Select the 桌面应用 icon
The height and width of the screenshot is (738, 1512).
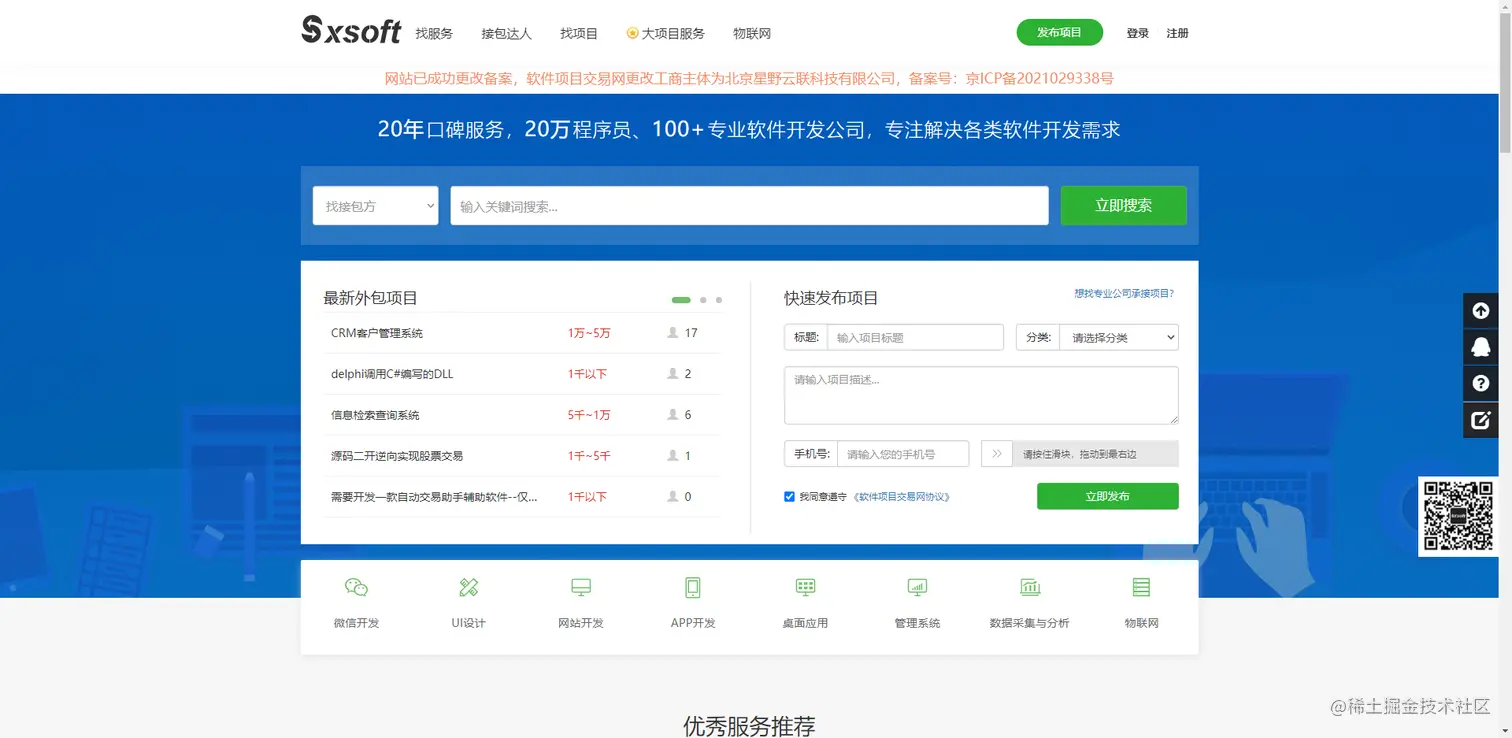click(x=805, y=587)
